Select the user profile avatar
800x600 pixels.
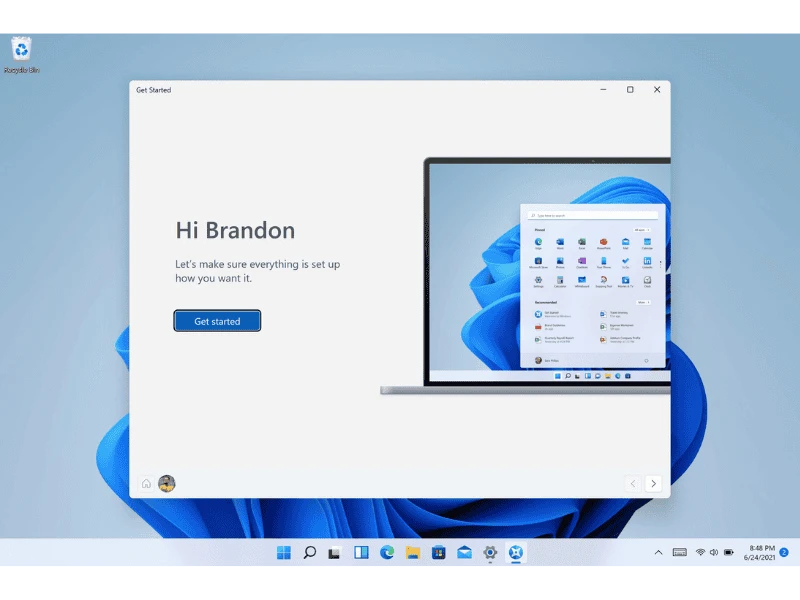(x=167, y=483)
